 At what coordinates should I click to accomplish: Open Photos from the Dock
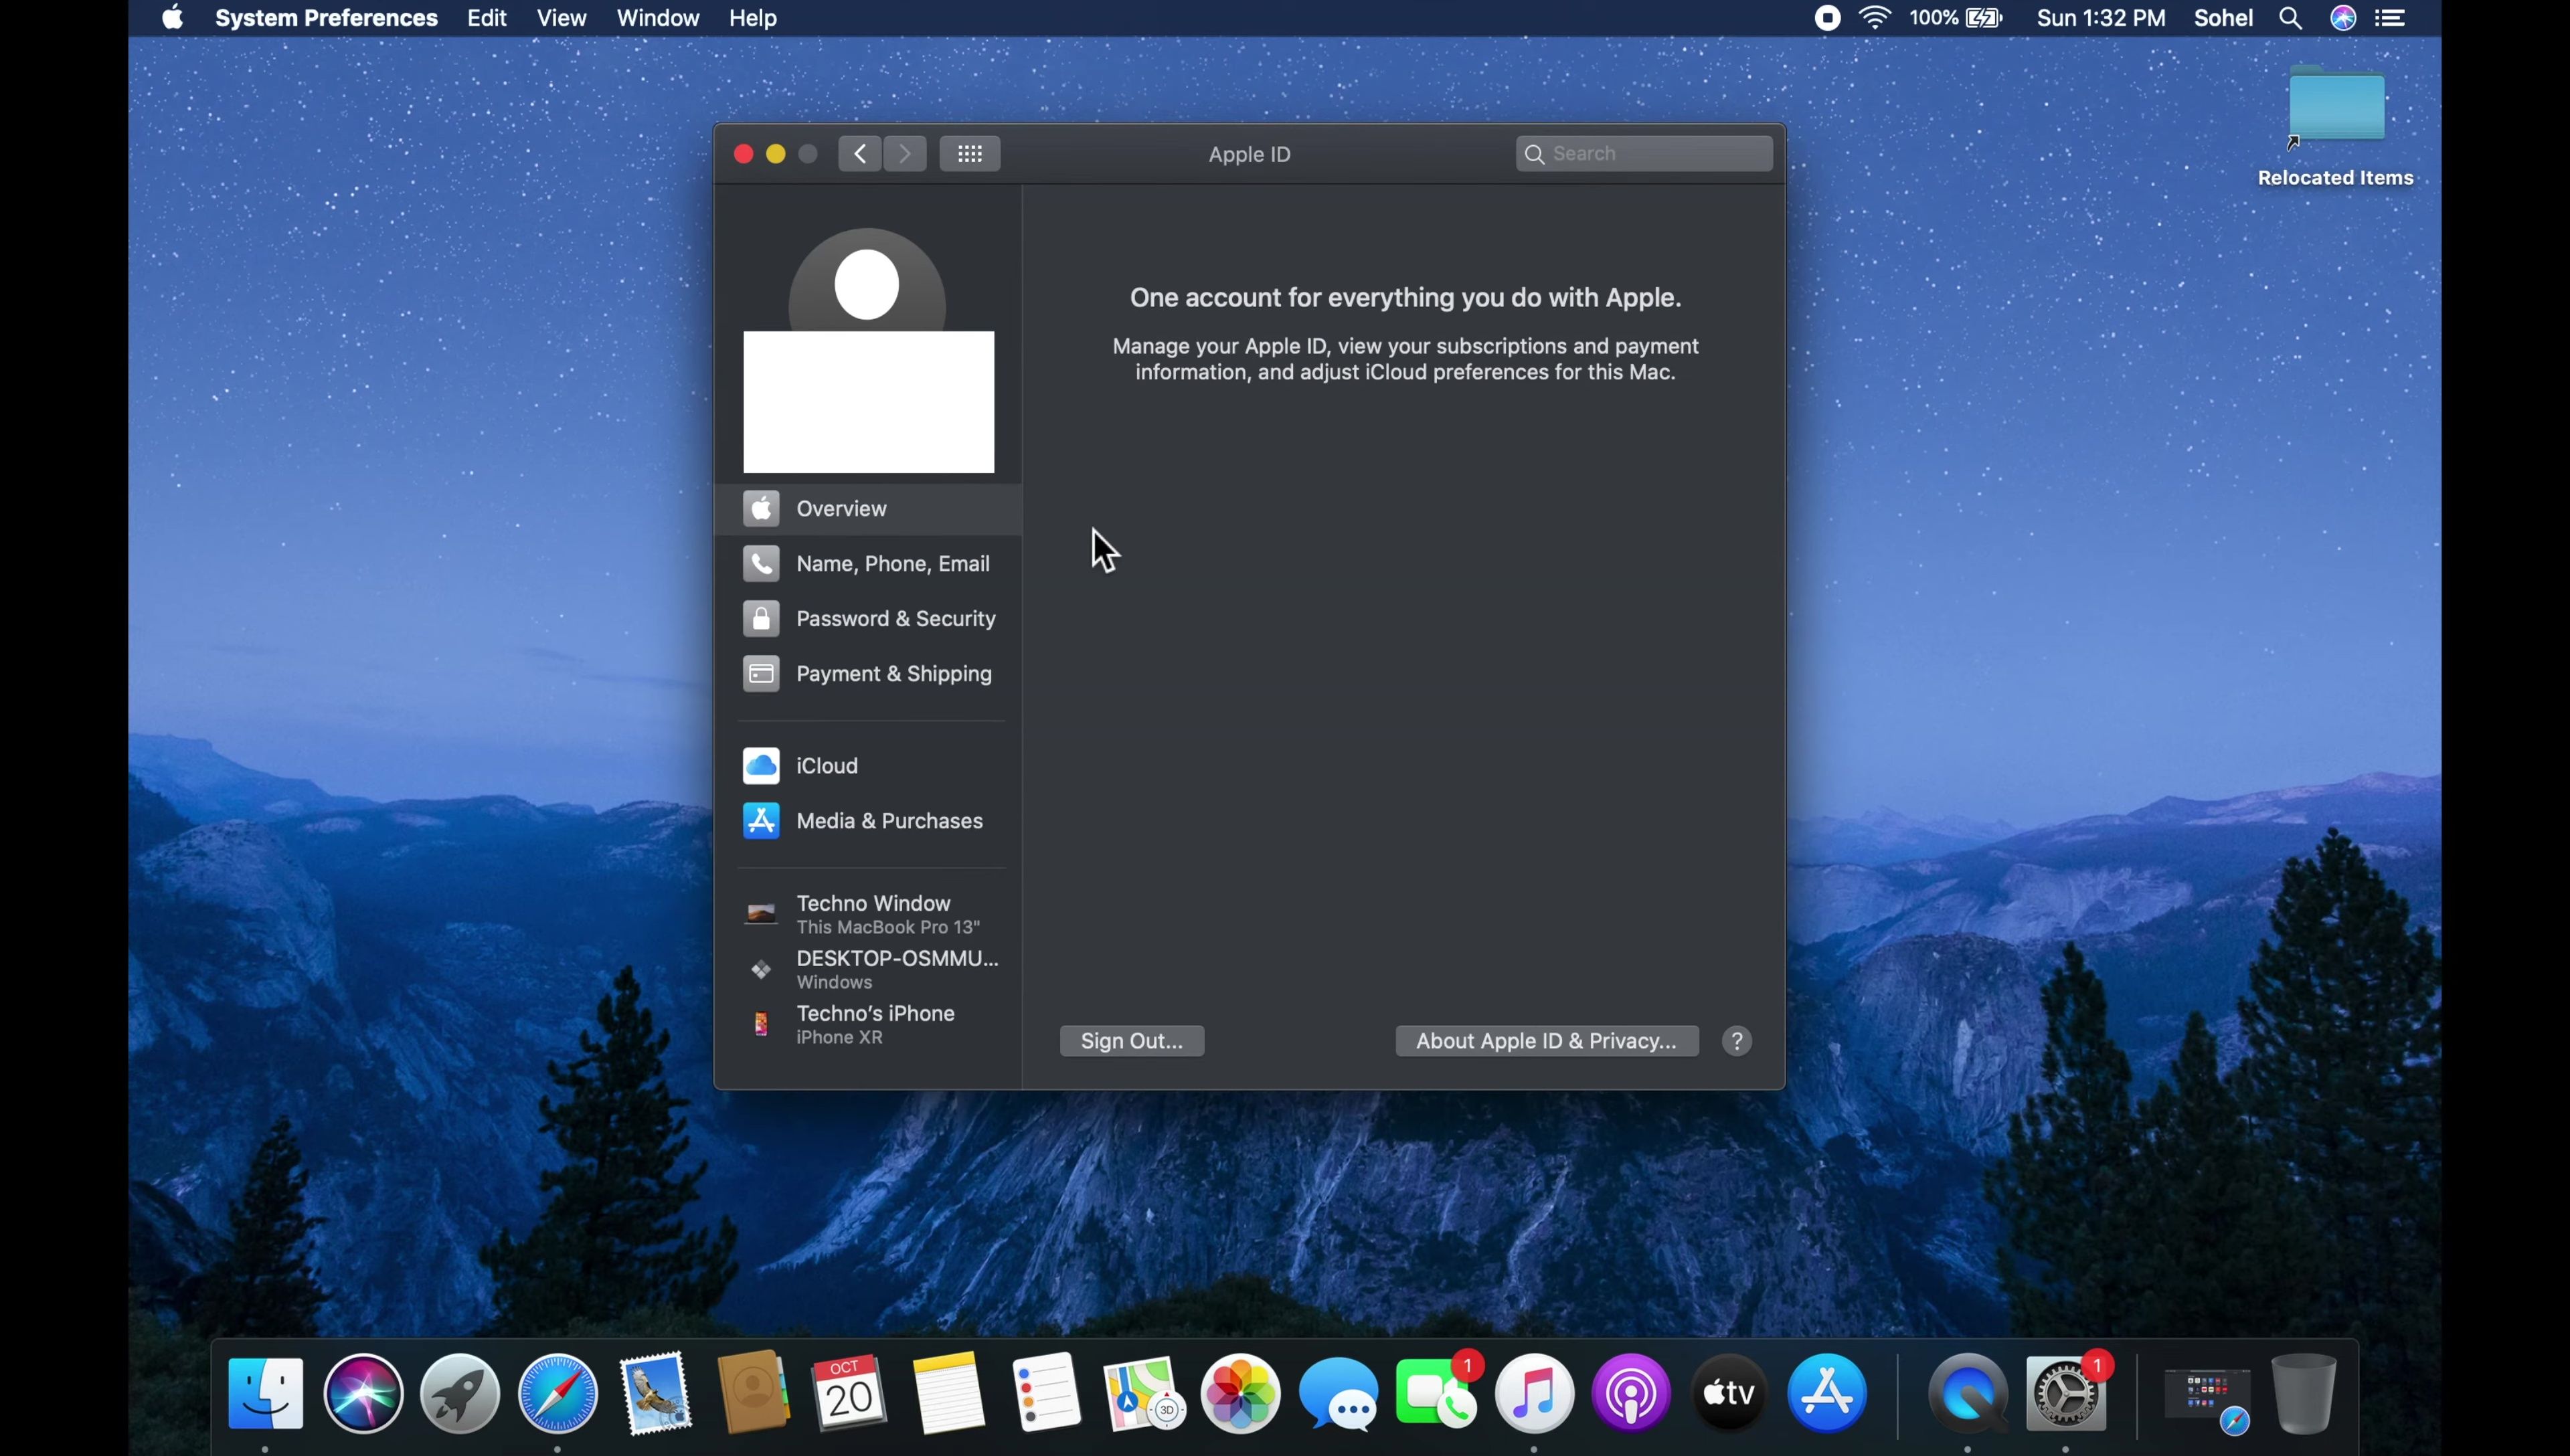coord(1241,1393)
